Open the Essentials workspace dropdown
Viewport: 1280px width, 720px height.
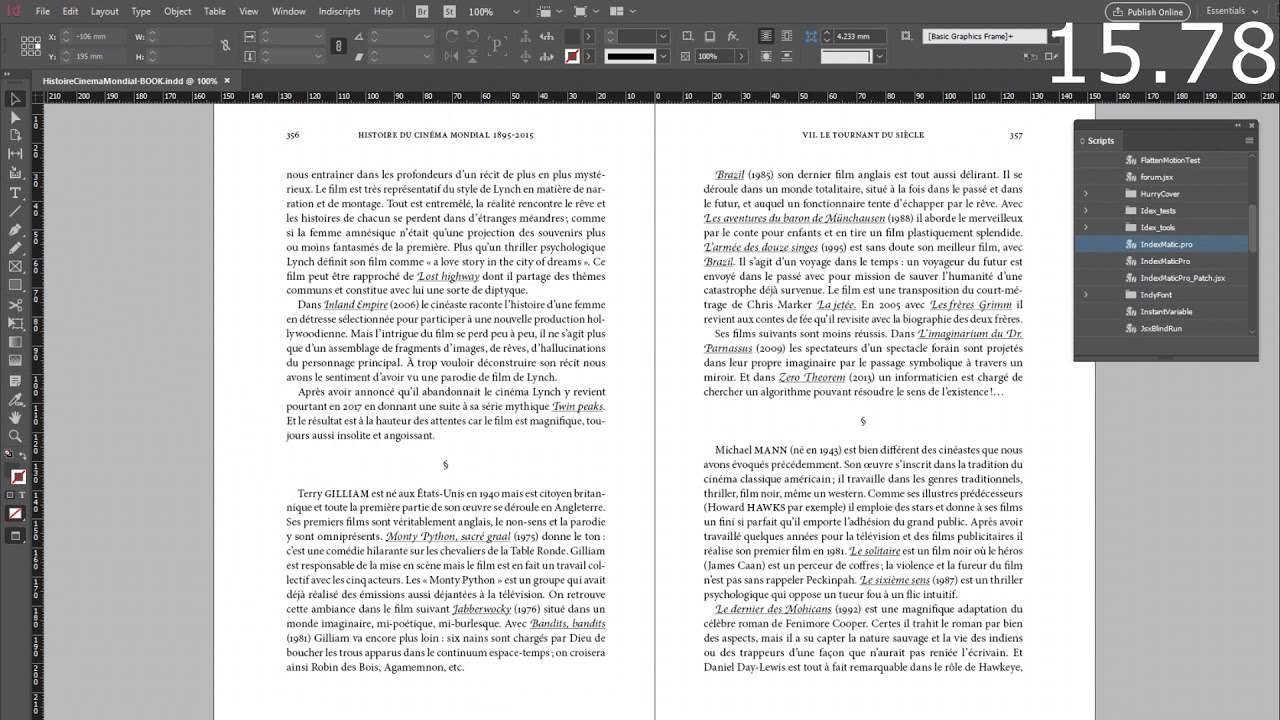coord(1231,11)
